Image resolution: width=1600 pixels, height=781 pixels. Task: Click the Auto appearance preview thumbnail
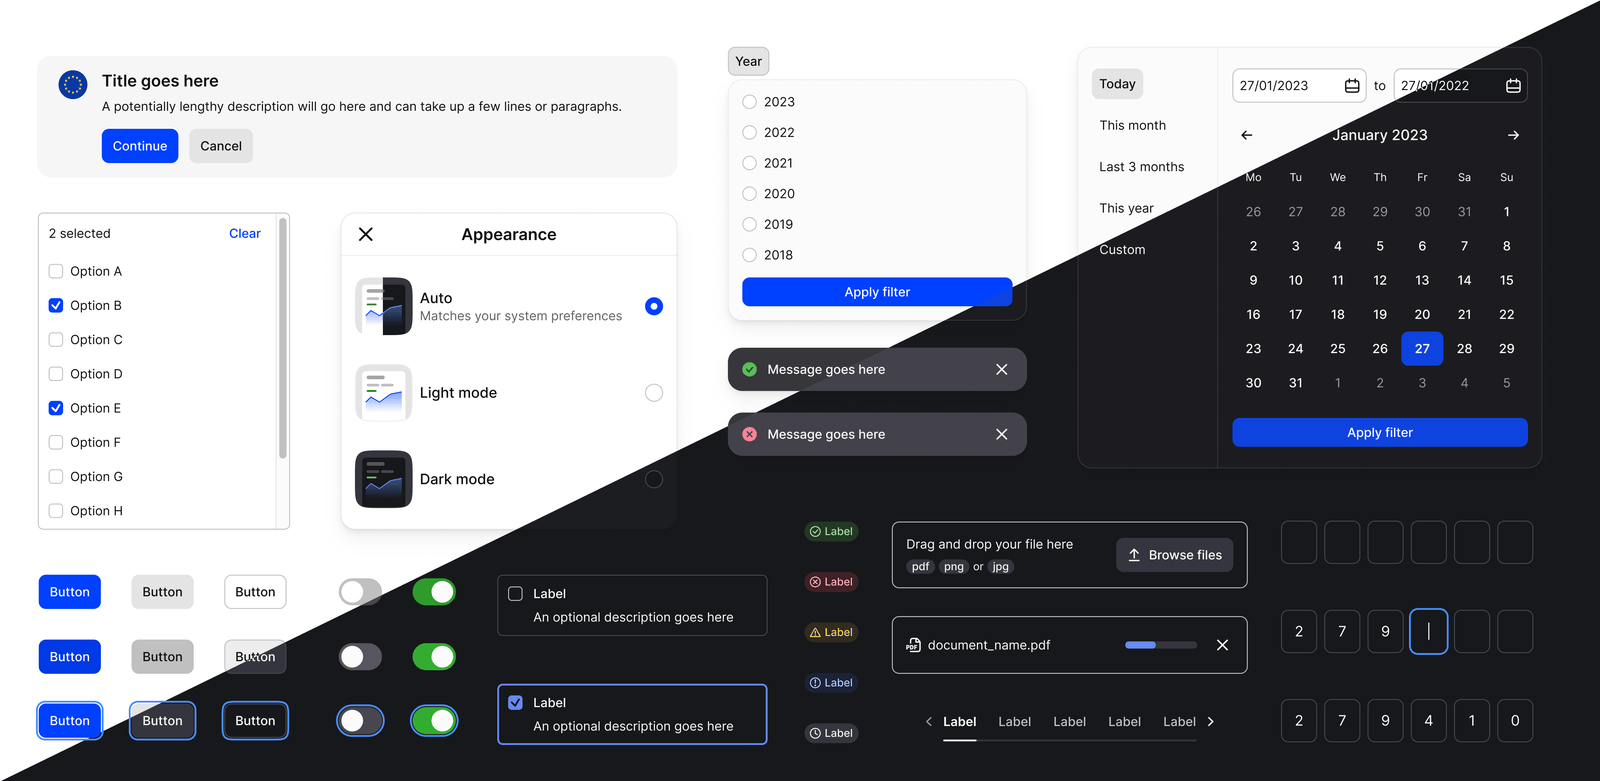pos(384,306)
